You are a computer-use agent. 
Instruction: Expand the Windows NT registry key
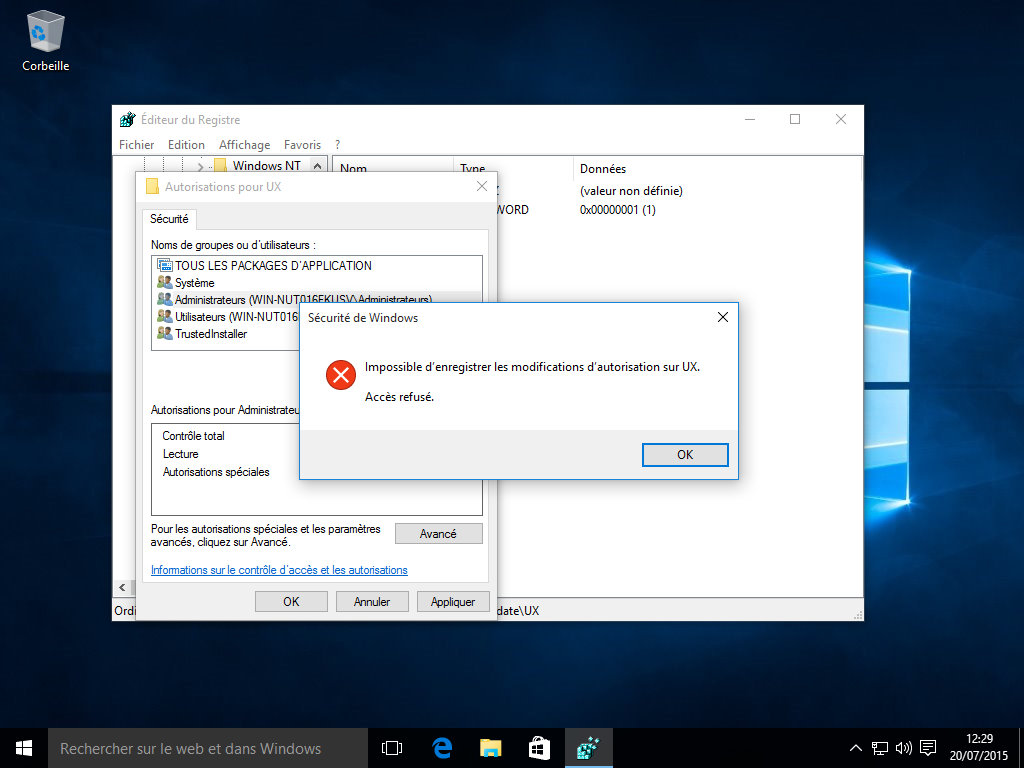(200, 166)
